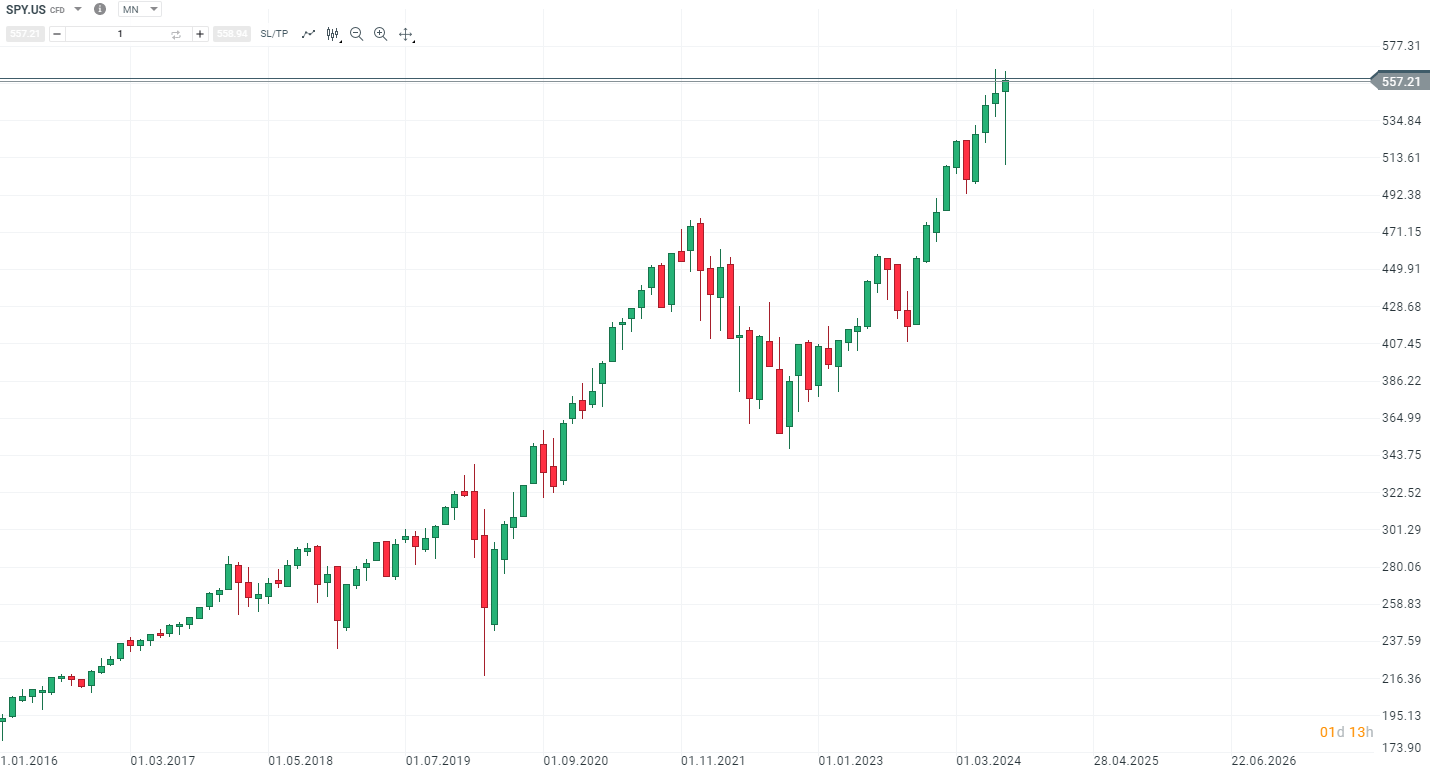1433x773 pixels.
Task: Click the 216.36 price axis label
Action: click(1401, 679)
